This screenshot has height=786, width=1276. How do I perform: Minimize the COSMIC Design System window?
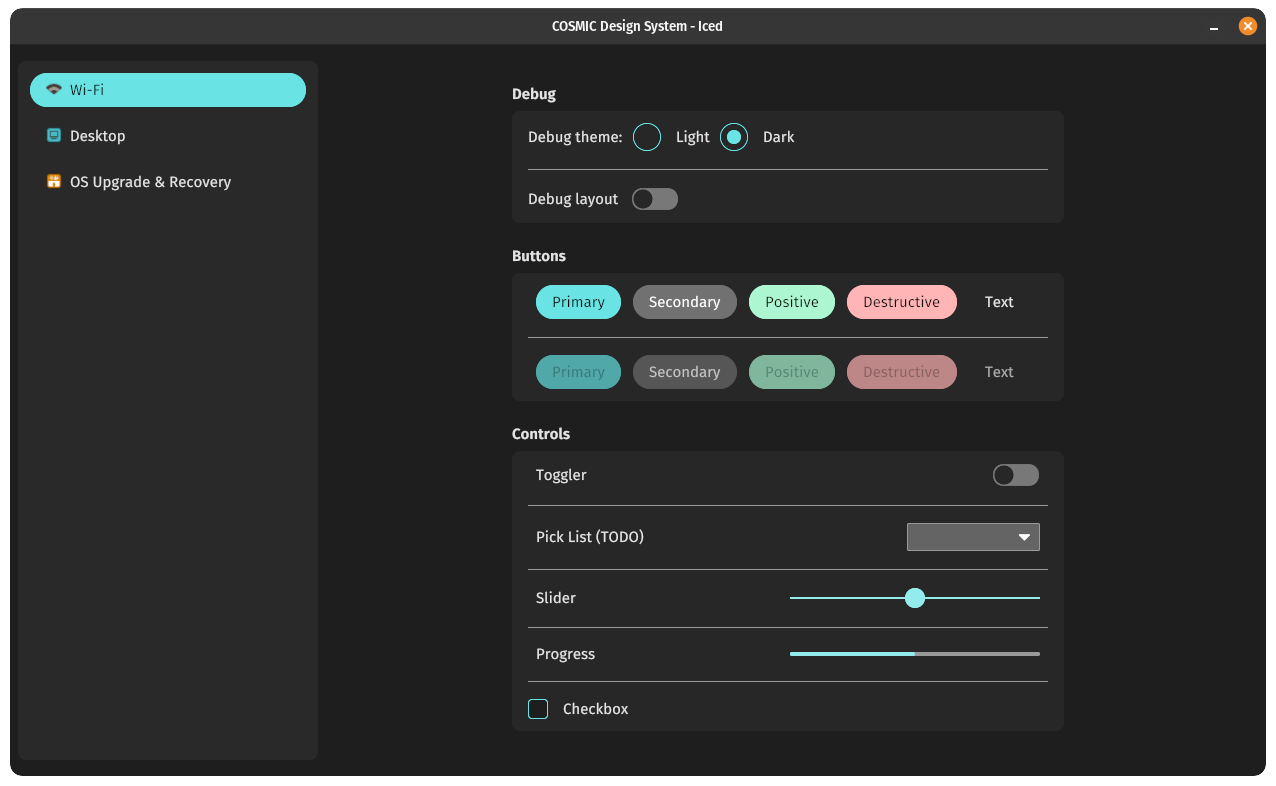click(1214, 27)
